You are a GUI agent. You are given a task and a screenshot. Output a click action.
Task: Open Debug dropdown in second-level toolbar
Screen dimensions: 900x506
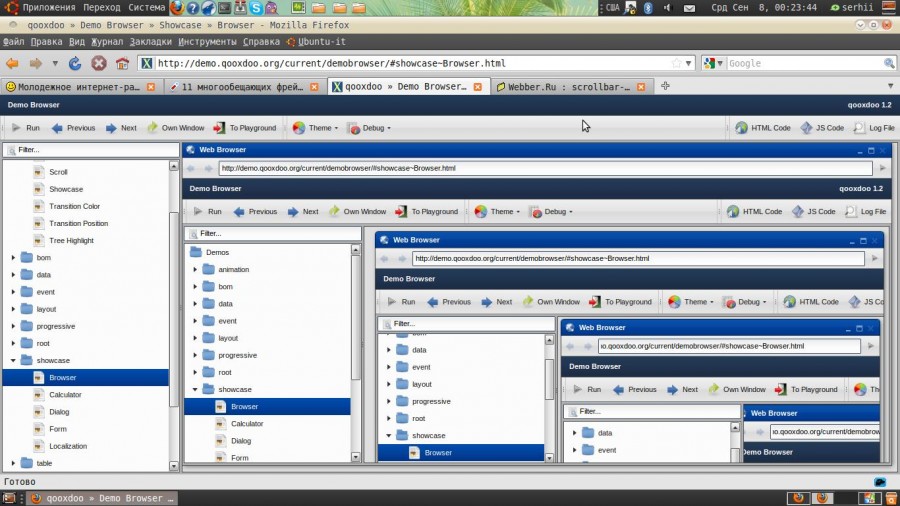click(x=551, y=212)
